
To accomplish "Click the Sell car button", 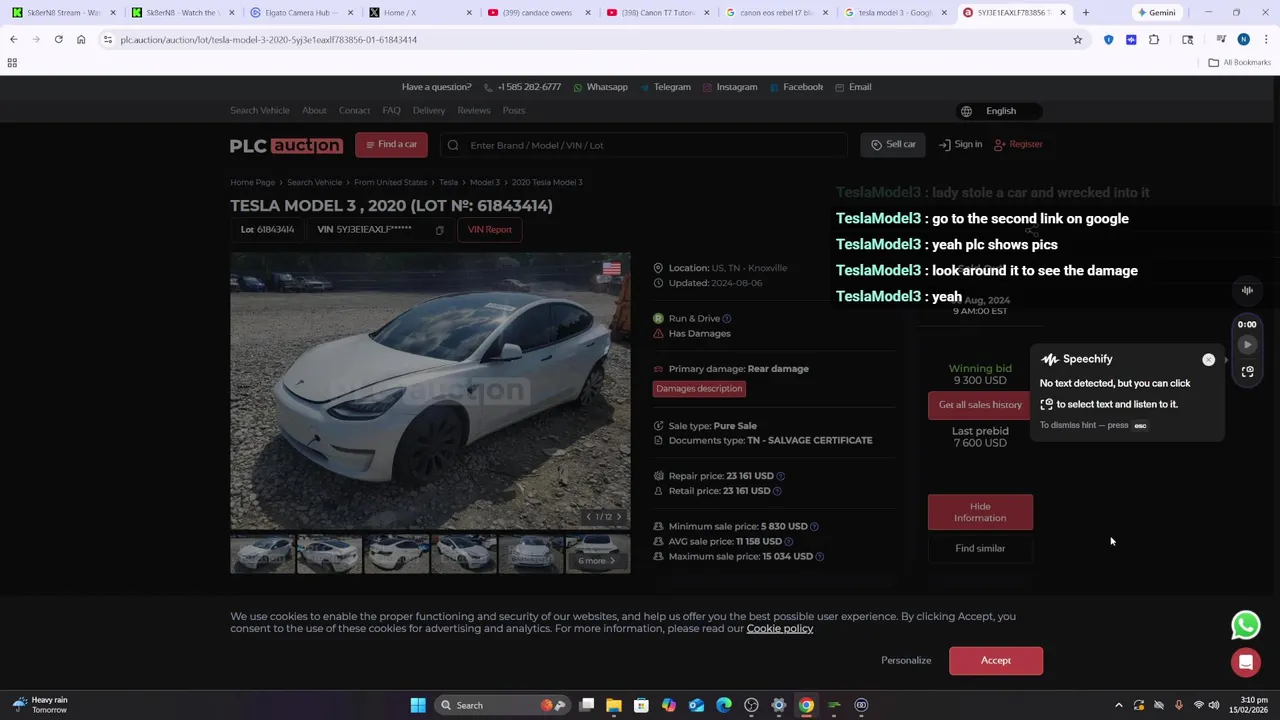I will [x=893, y=144].
